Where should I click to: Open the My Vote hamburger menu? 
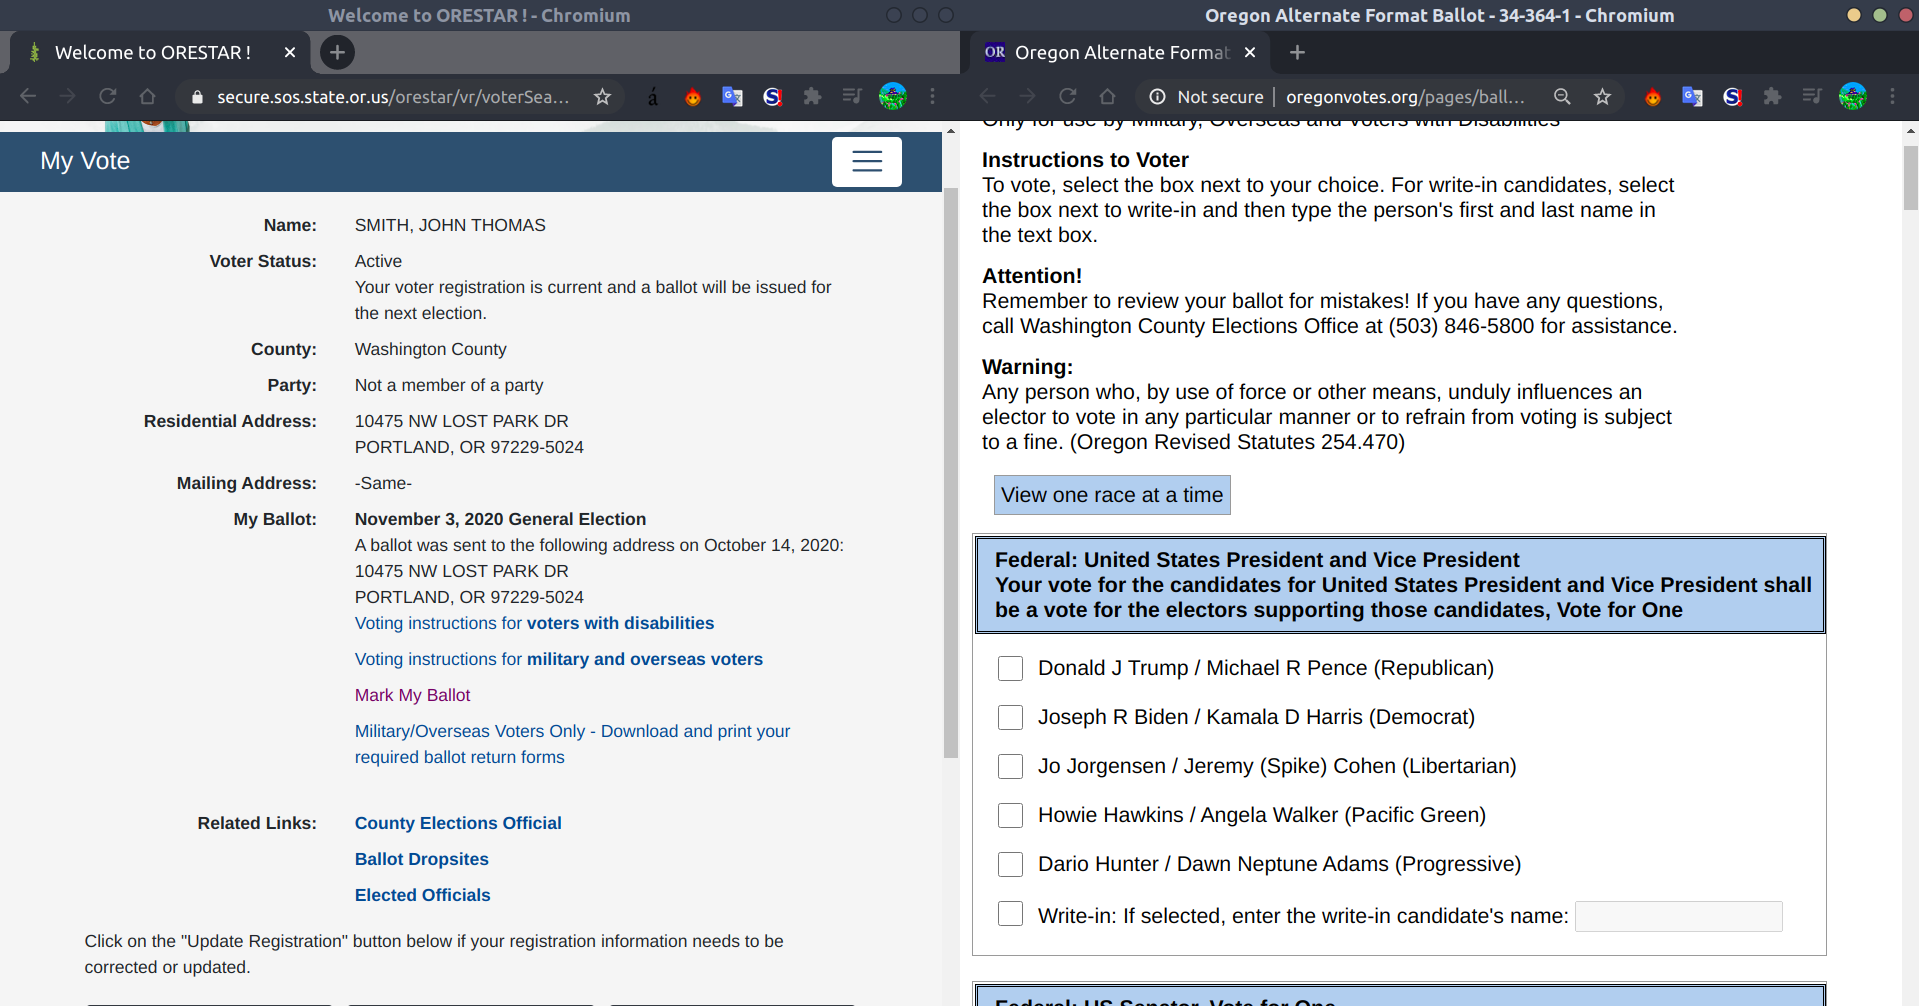[866, 161]
